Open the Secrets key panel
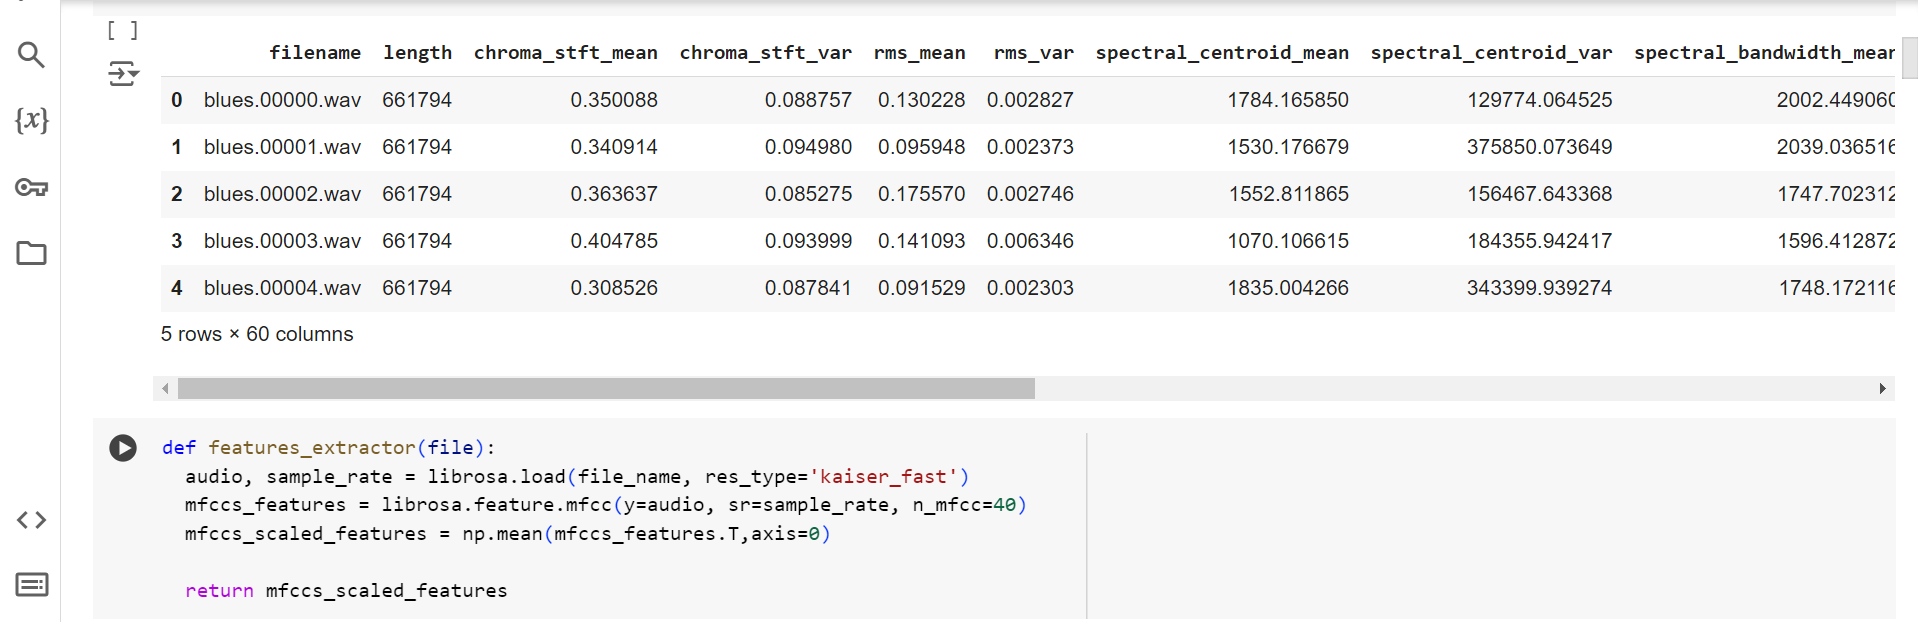Image resolution: width=1918 pixels, height=622 pixels. (31, 187)
